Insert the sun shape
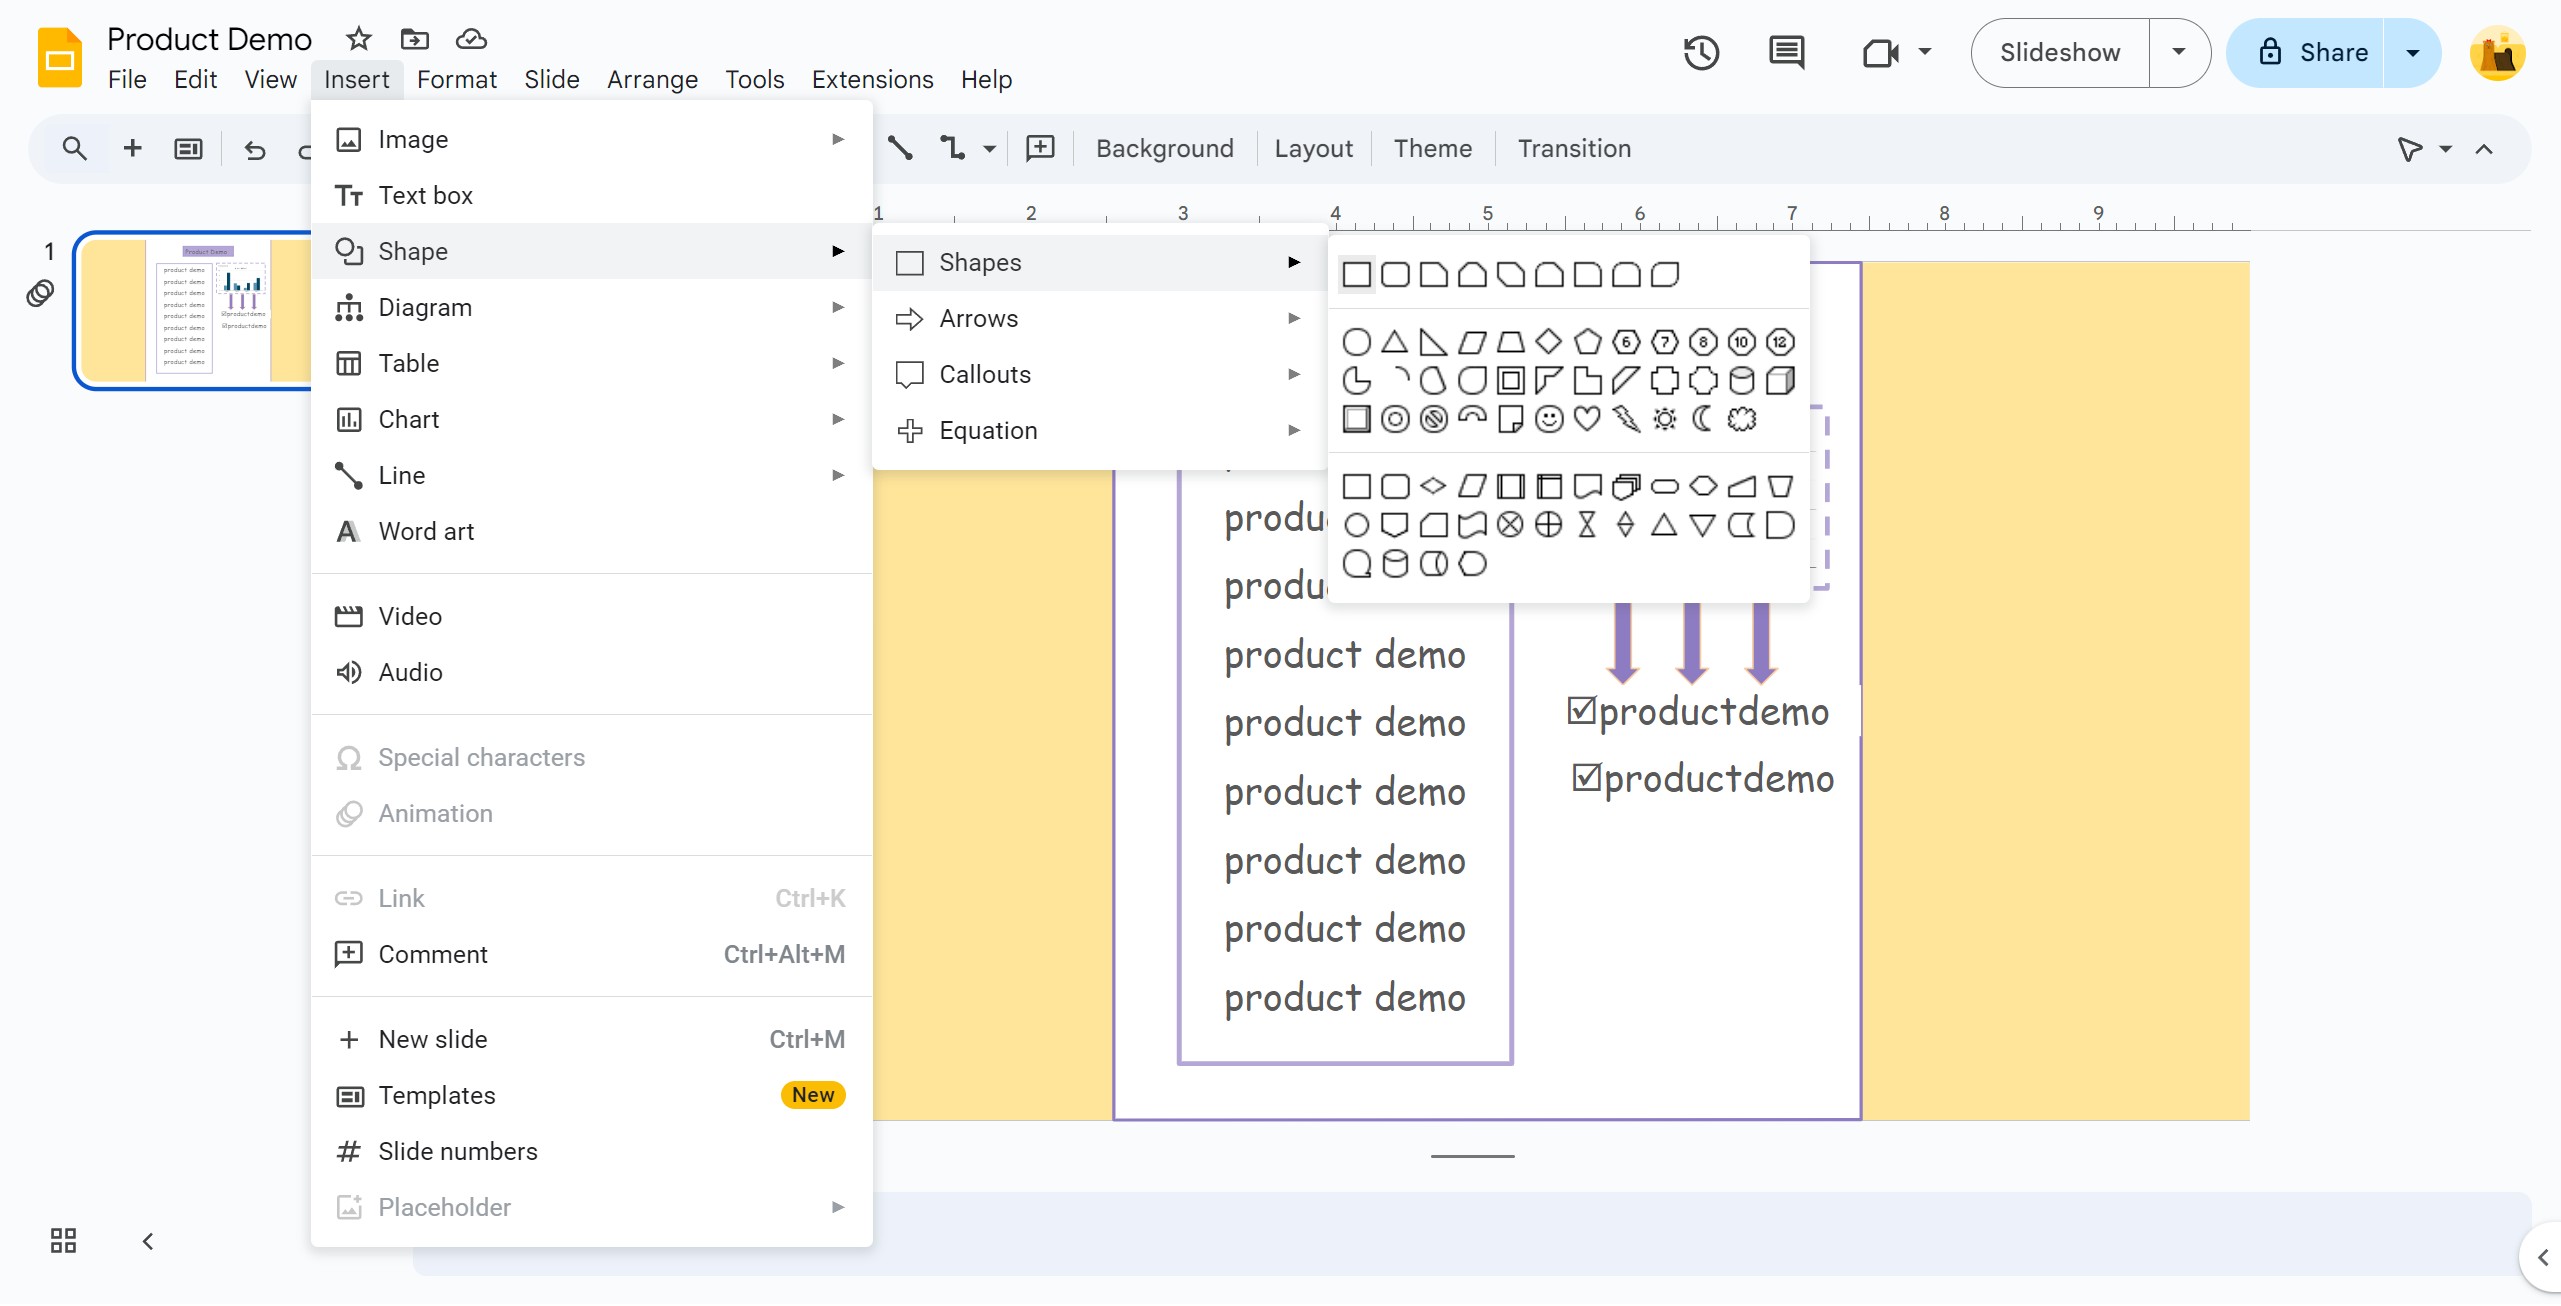2561x1306 pixels. (1664, 419)
